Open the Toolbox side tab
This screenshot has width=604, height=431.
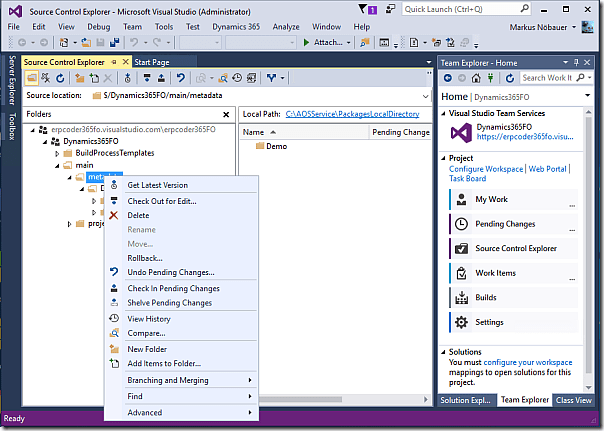click(12, 126)
